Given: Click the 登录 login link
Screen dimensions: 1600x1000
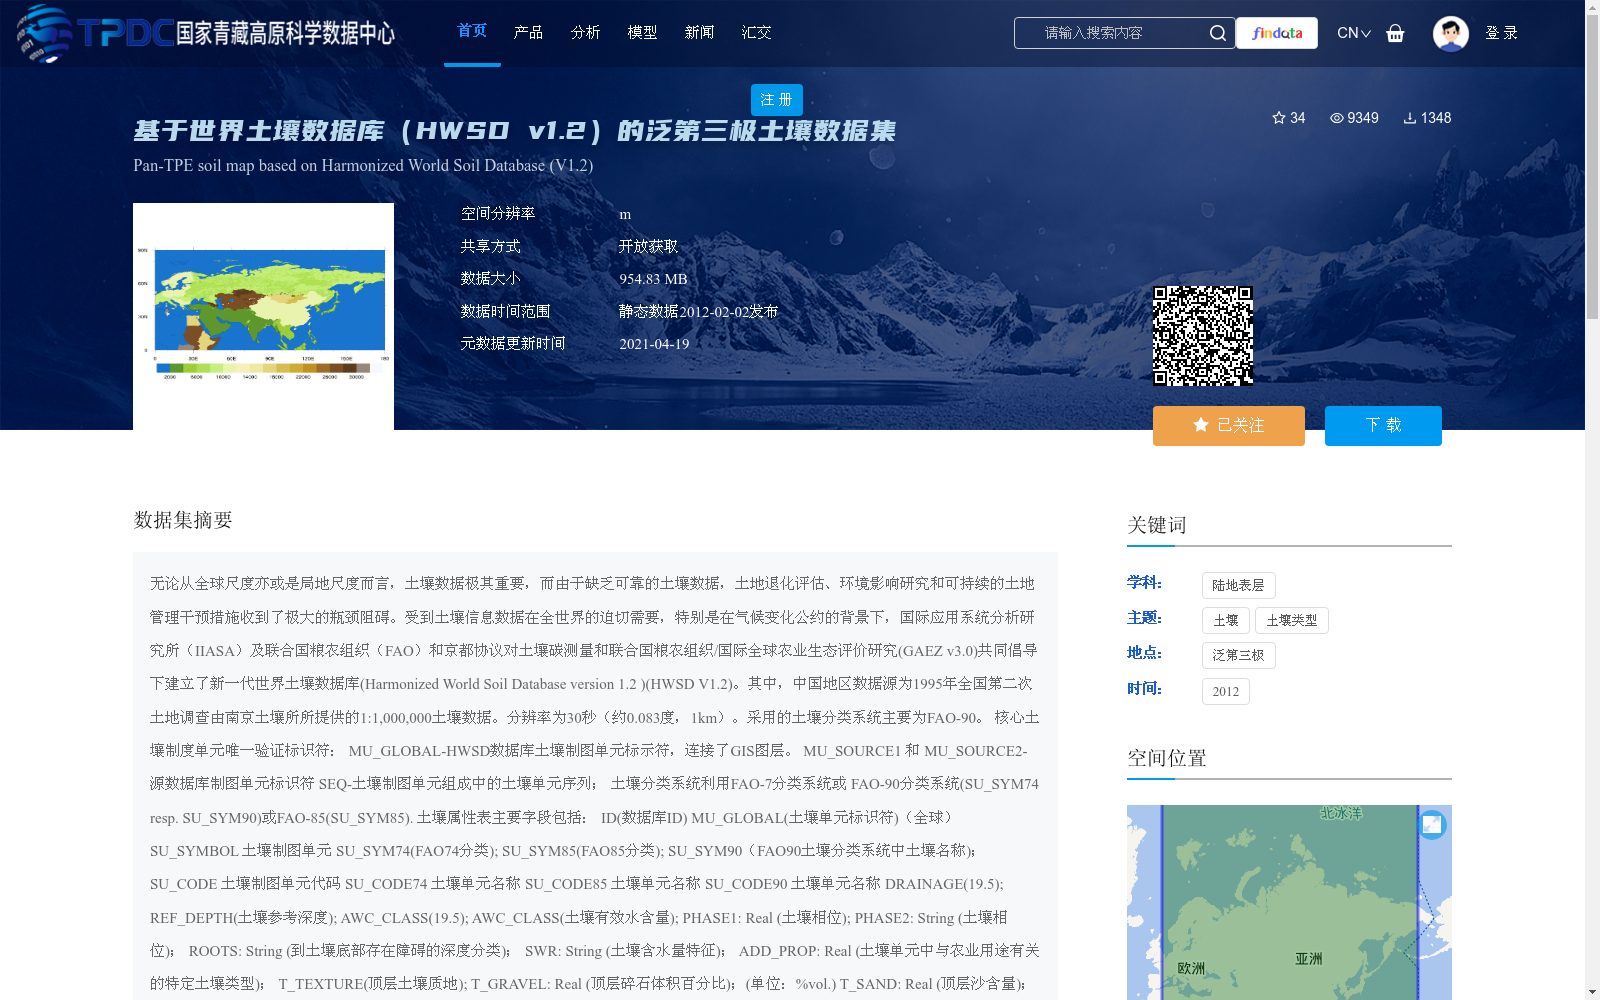Looking at the screenshot, I should pos(1501,33).
